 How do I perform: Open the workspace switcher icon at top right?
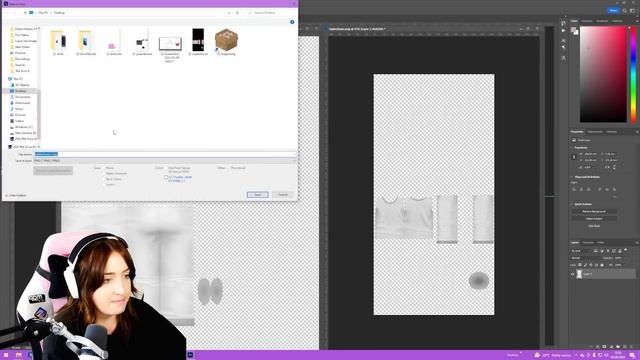pyautogui.click(x=632, y=11)
